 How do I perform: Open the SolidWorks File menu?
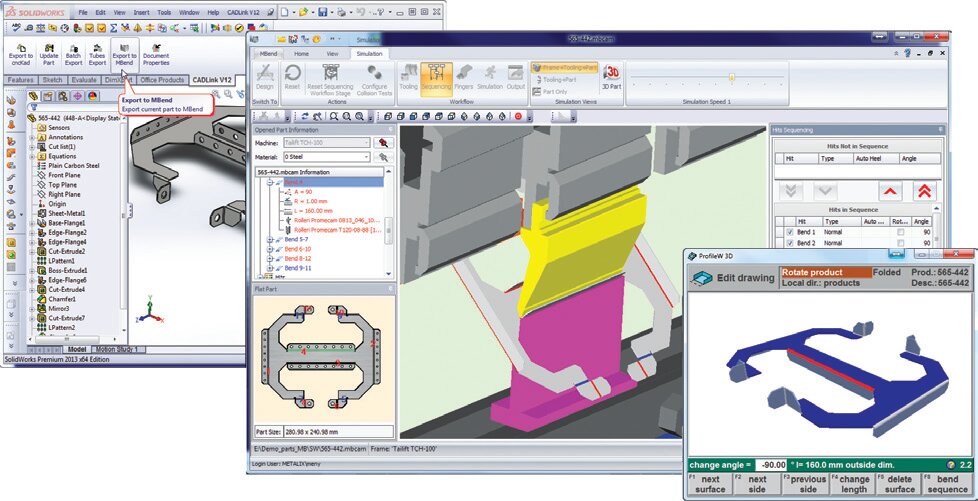point(83,12)
